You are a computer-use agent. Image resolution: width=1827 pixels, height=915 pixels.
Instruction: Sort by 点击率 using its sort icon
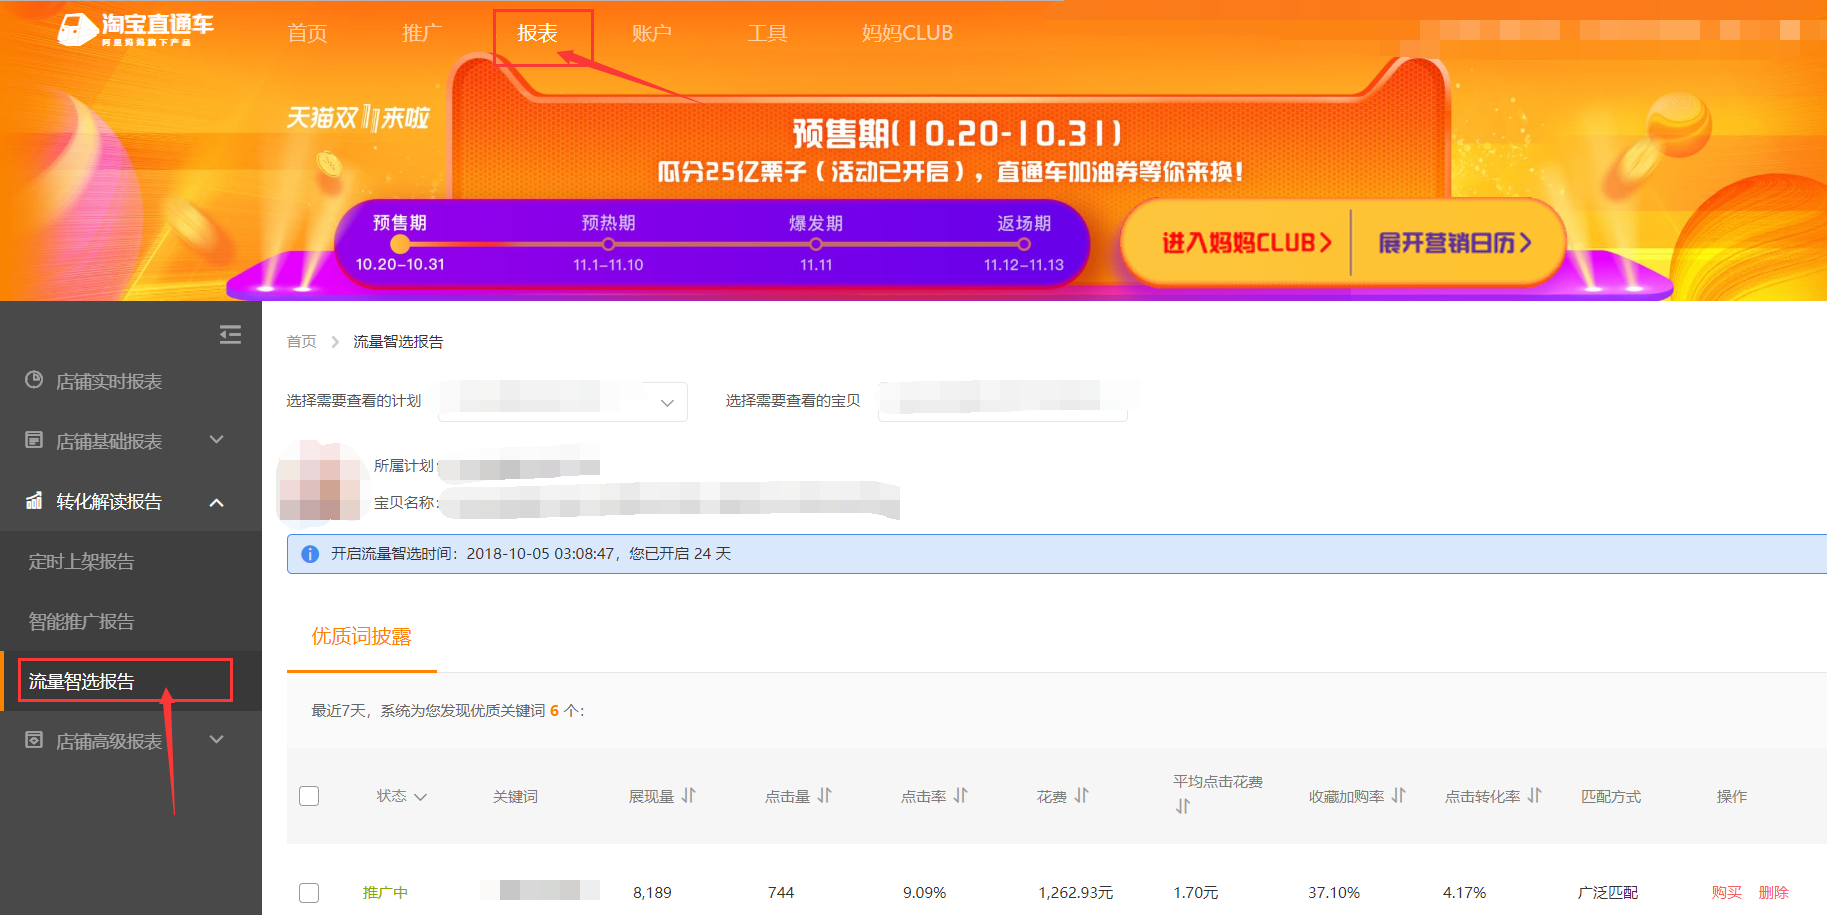(x=961, y=795)
